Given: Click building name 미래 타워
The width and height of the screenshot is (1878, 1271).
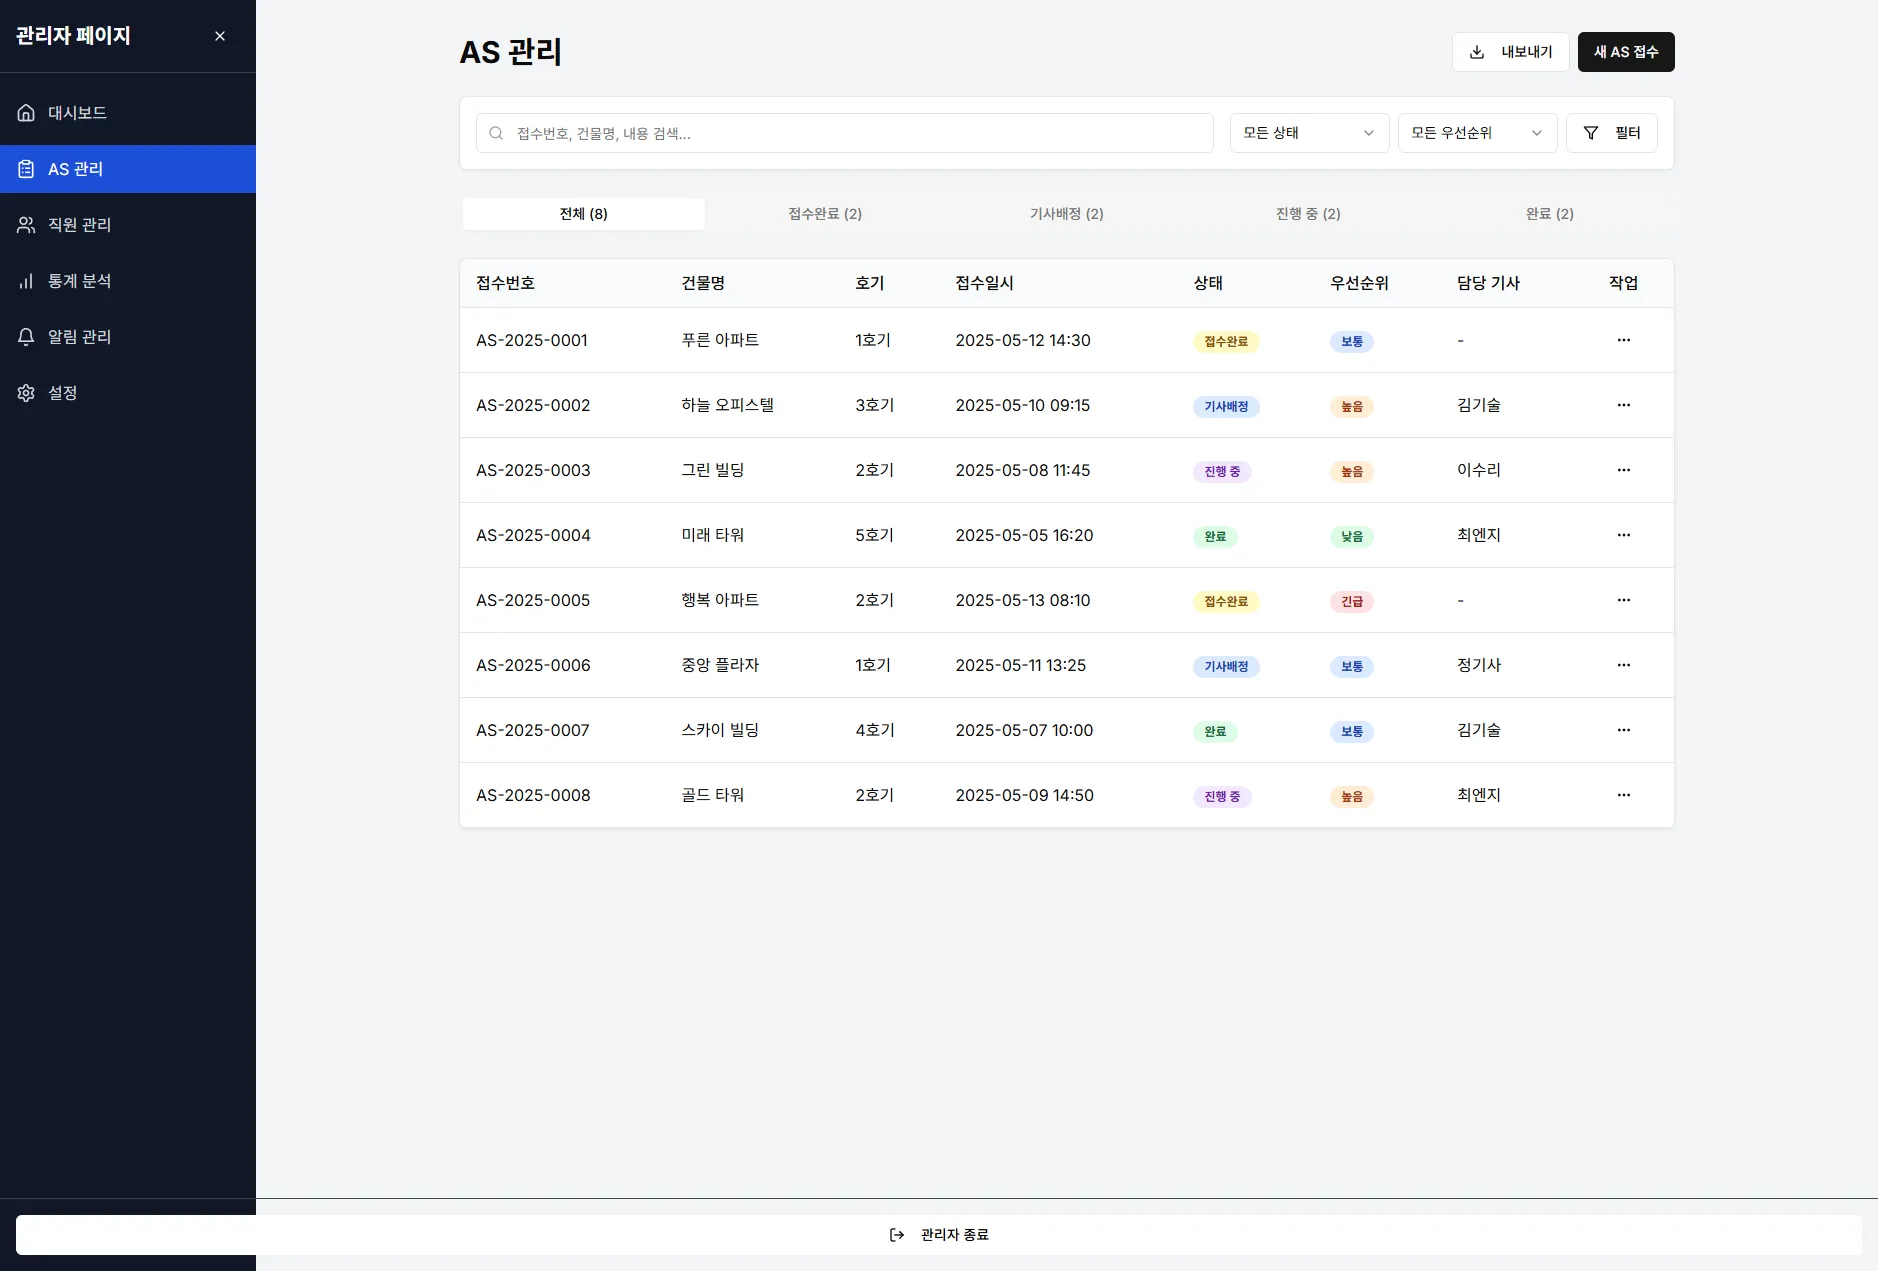Looking at the screenshot, I should [x=713, y=535].
